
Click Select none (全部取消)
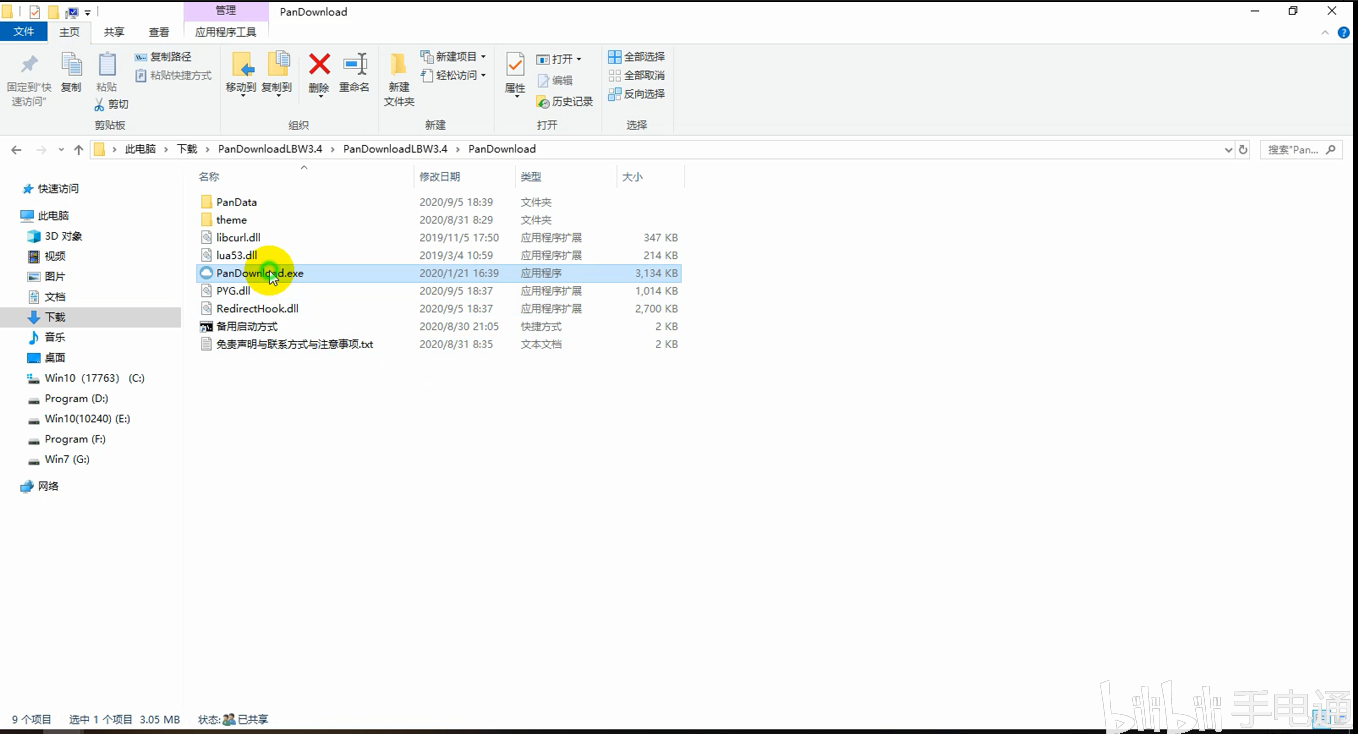pos(636,75)
